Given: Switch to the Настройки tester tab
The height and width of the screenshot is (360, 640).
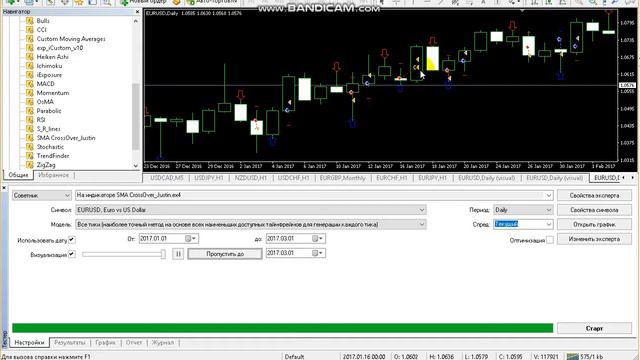Looking at the screenshot, I should click(x=29, y=342).
